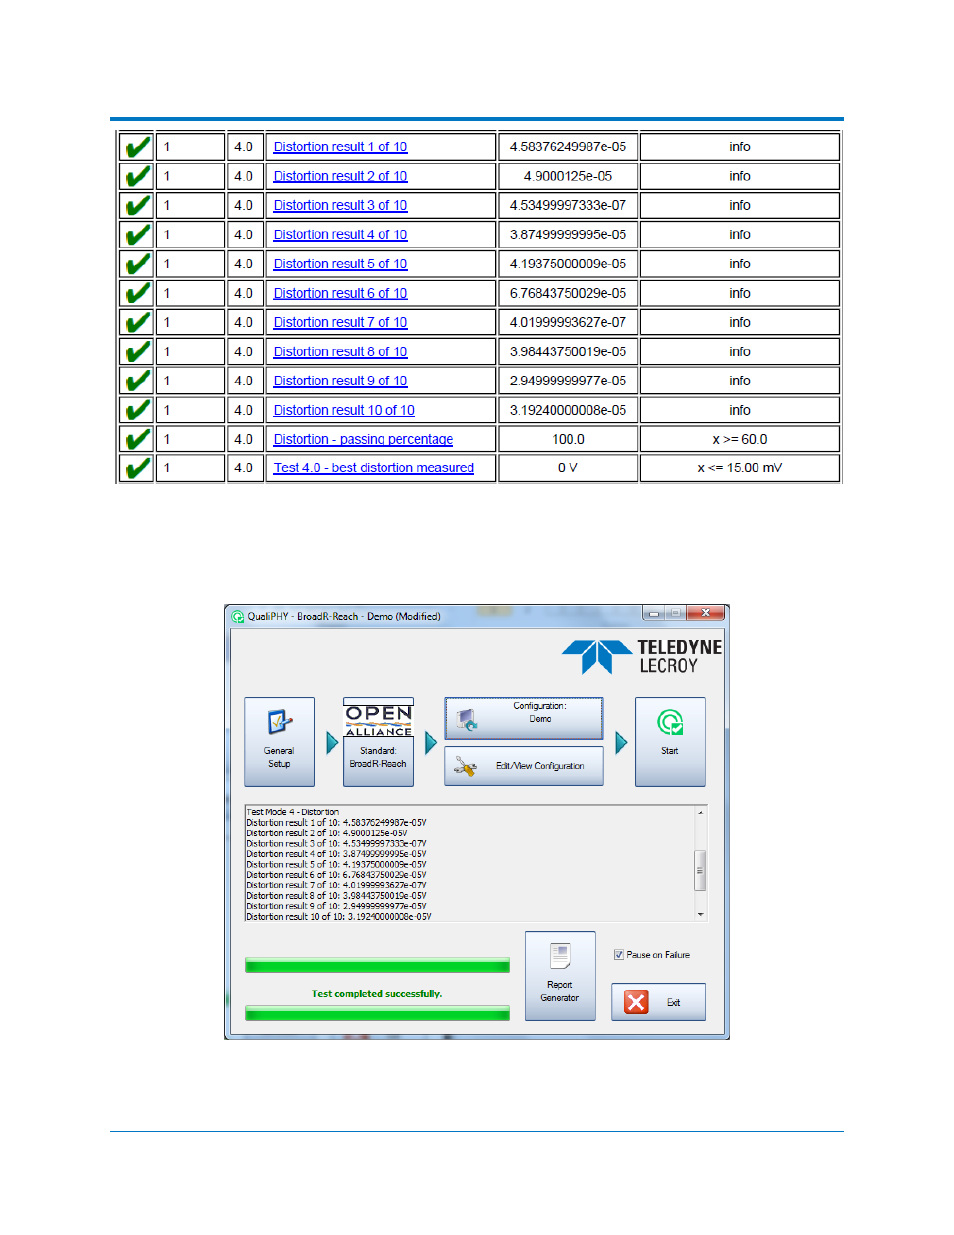Click the upper green progress bar
The width and height of the screenshot is (954, 1235).
(377, 965)
